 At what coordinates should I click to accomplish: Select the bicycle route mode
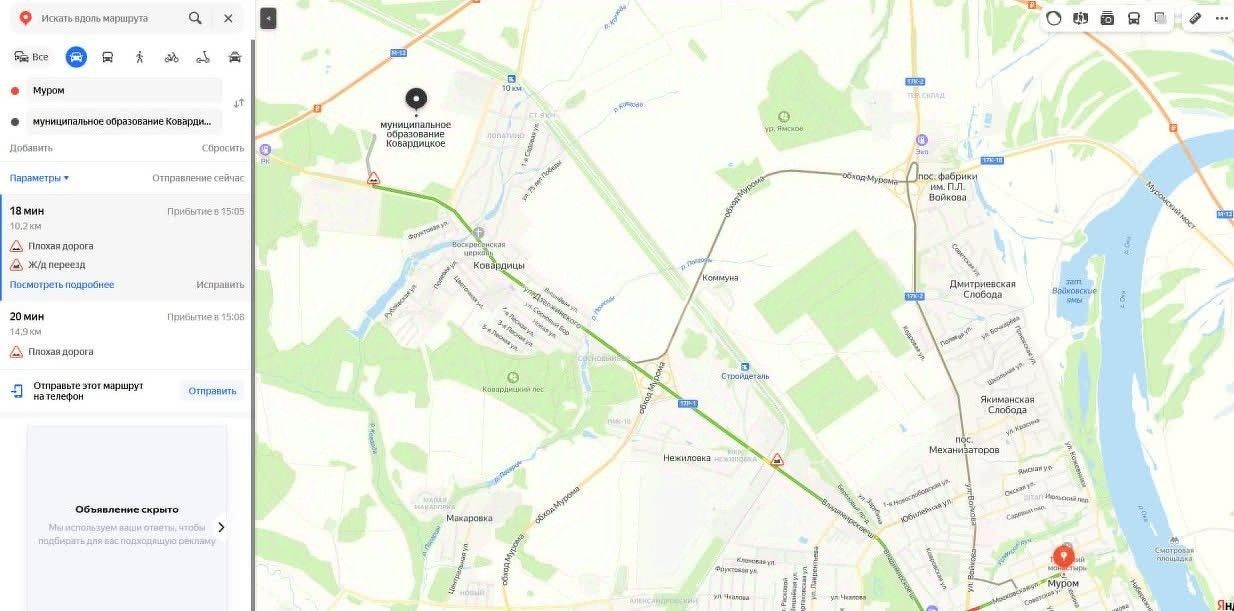coord(171,57)
